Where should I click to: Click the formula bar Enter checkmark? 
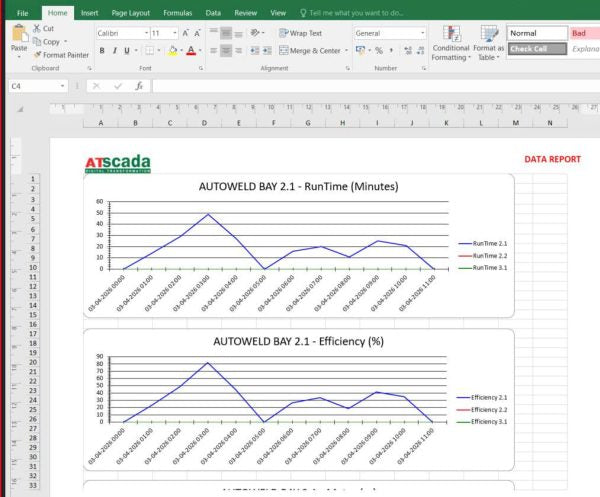(x=118, y=86)
